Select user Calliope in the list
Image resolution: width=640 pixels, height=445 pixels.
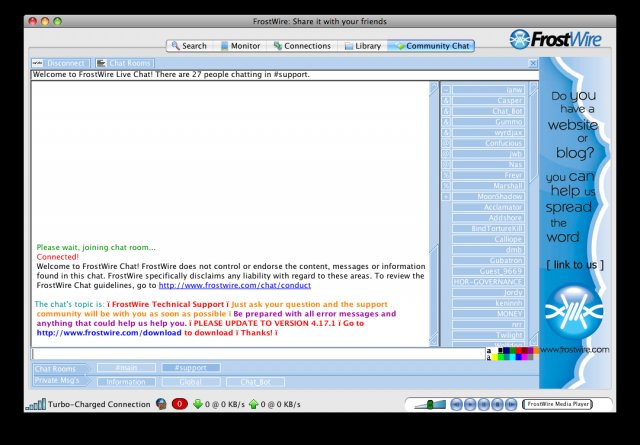[x=488, y=239]
